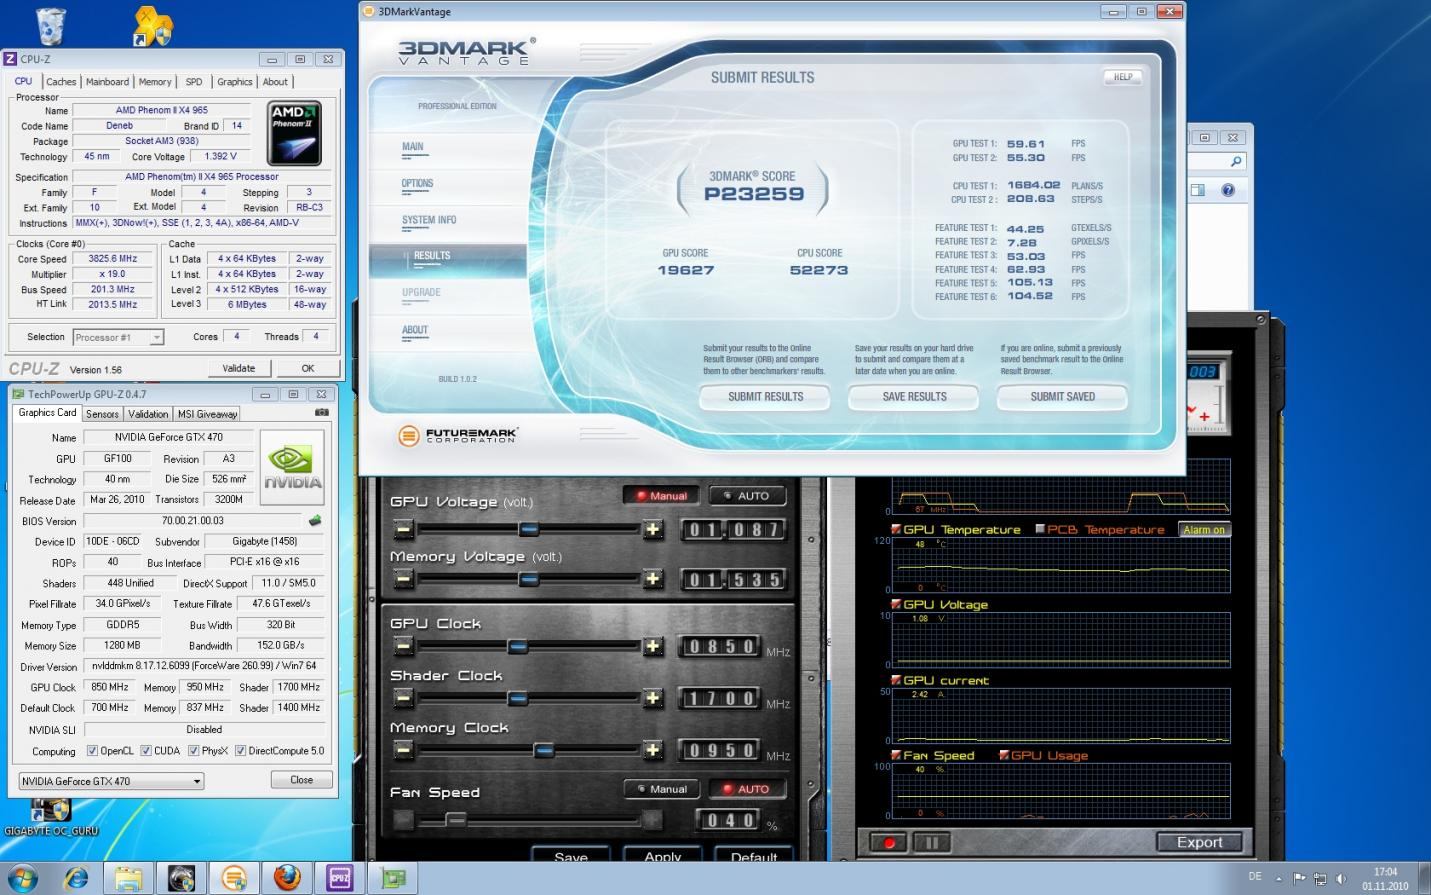Image resolution: width=1431 pixels, height=895 pixels.
Task: Select OPTIONS in 3DMark Vantage sidebar
Action: (x=418, y=184)
